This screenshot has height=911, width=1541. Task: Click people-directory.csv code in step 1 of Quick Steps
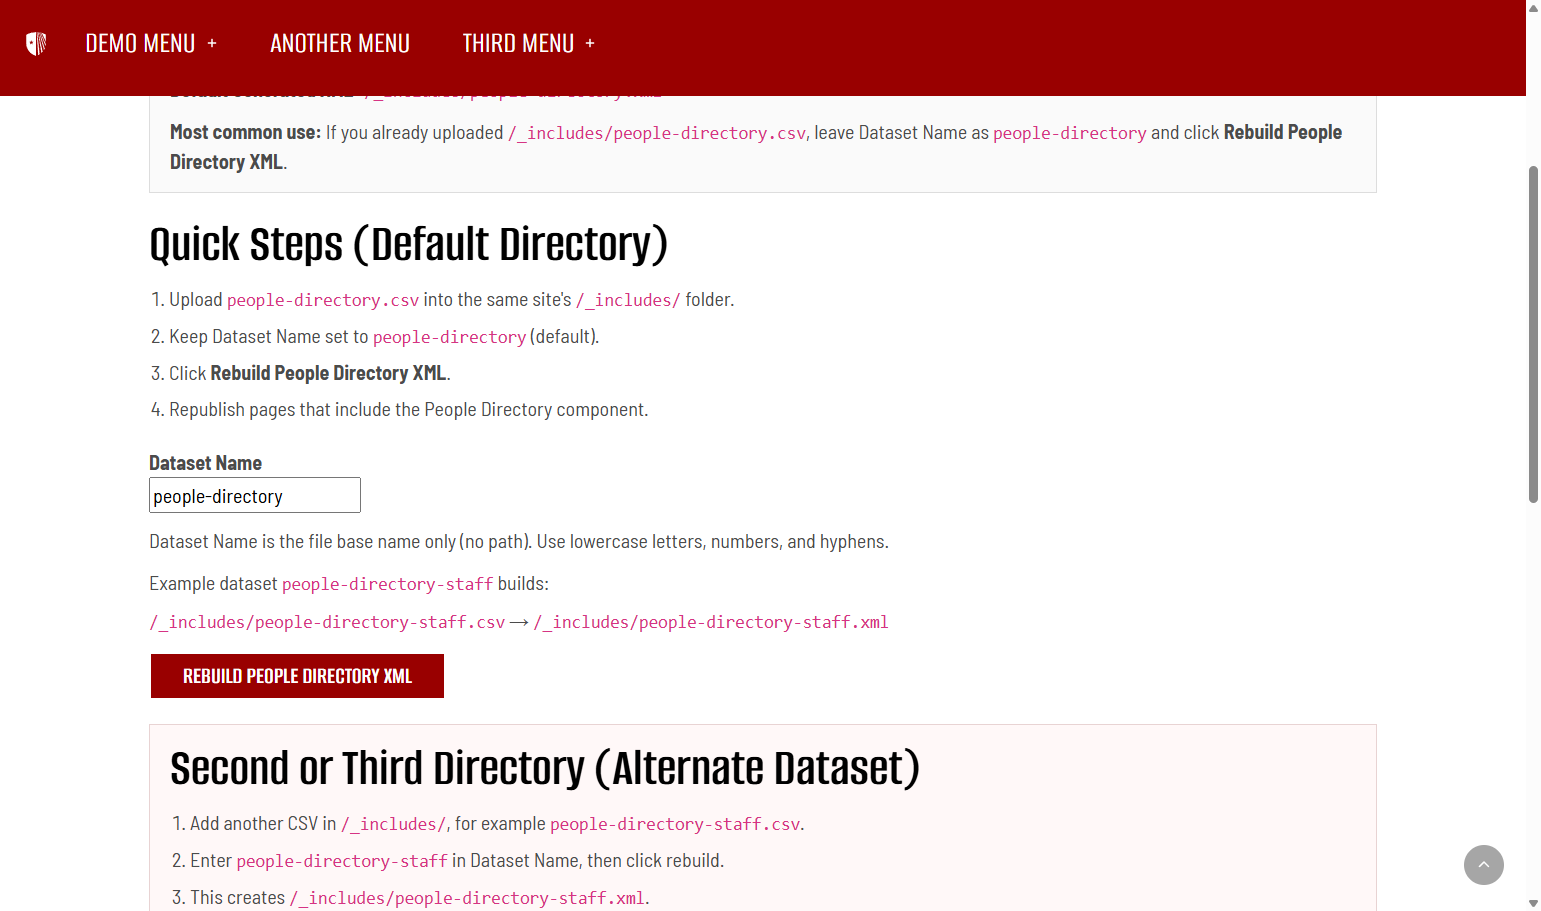[323, 300]
